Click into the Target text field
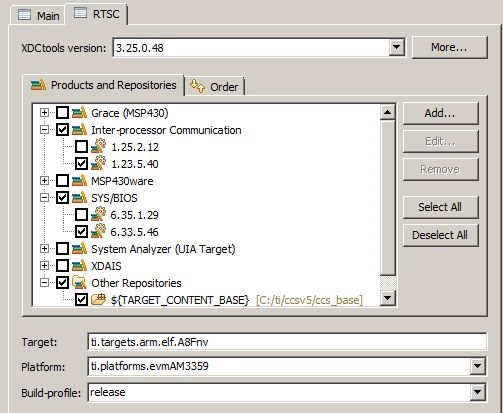503x413 pixels. pos(287,342)
